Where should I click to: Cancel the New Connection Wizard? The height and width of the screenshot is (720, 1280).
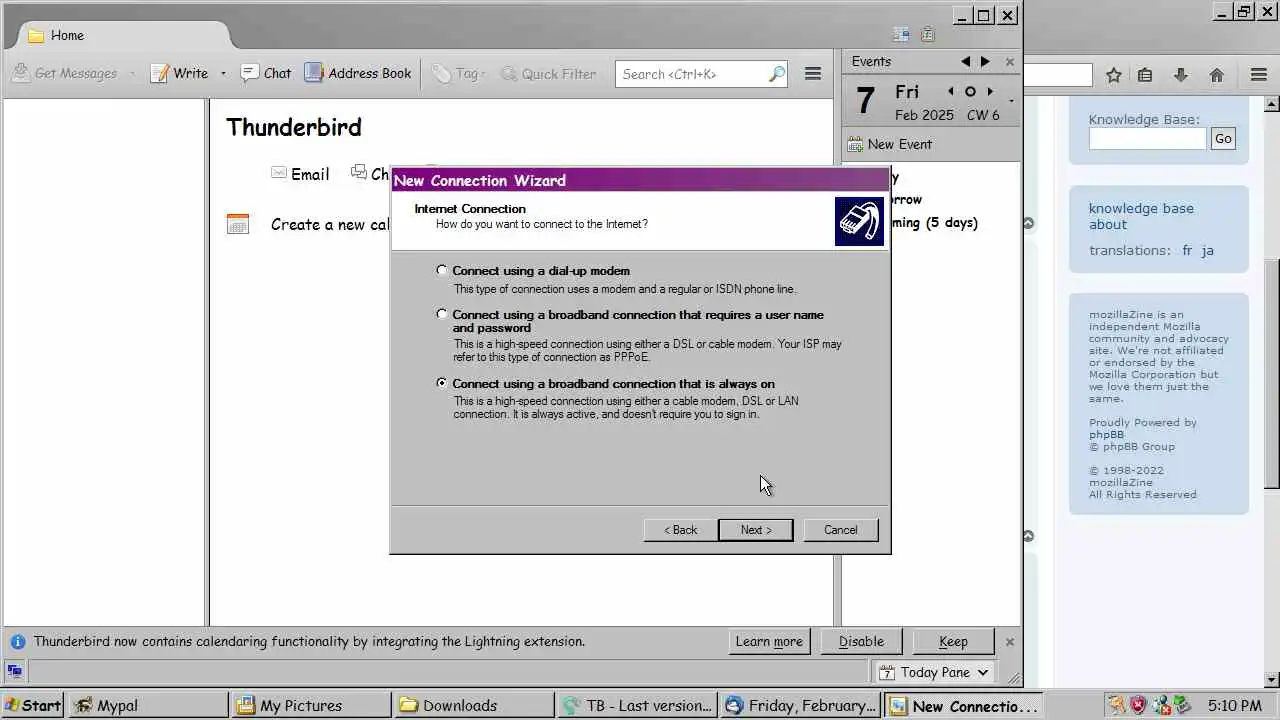pos(840,530)
